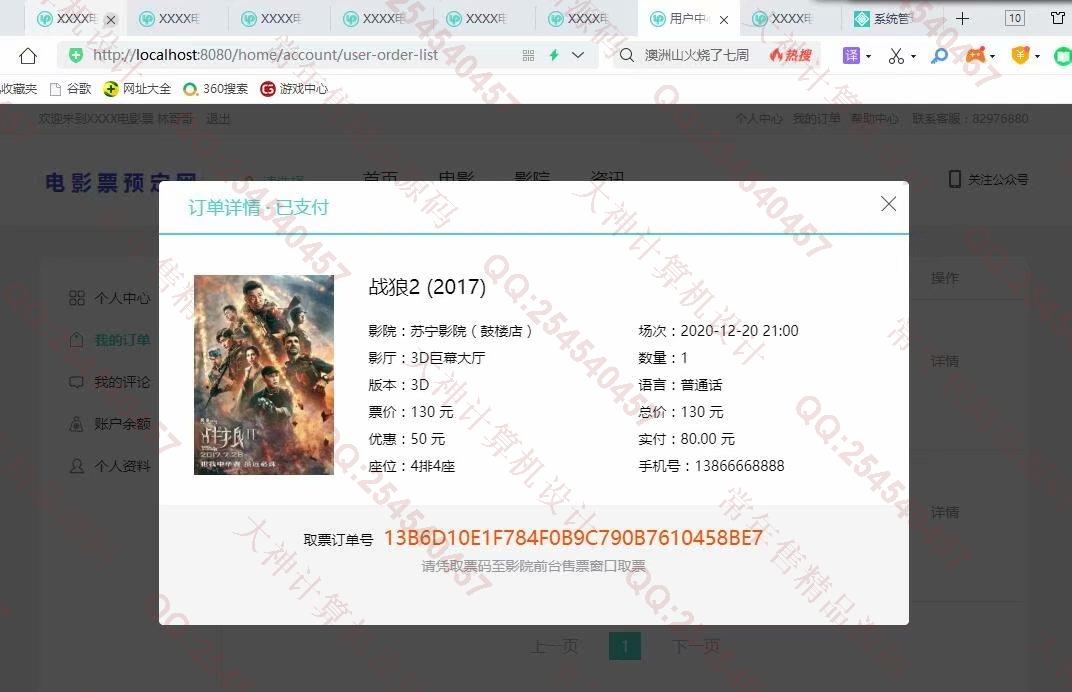Click the 战狼2 movie poster thumbnail
1072x692 pixels.
[x=264, y=375]
